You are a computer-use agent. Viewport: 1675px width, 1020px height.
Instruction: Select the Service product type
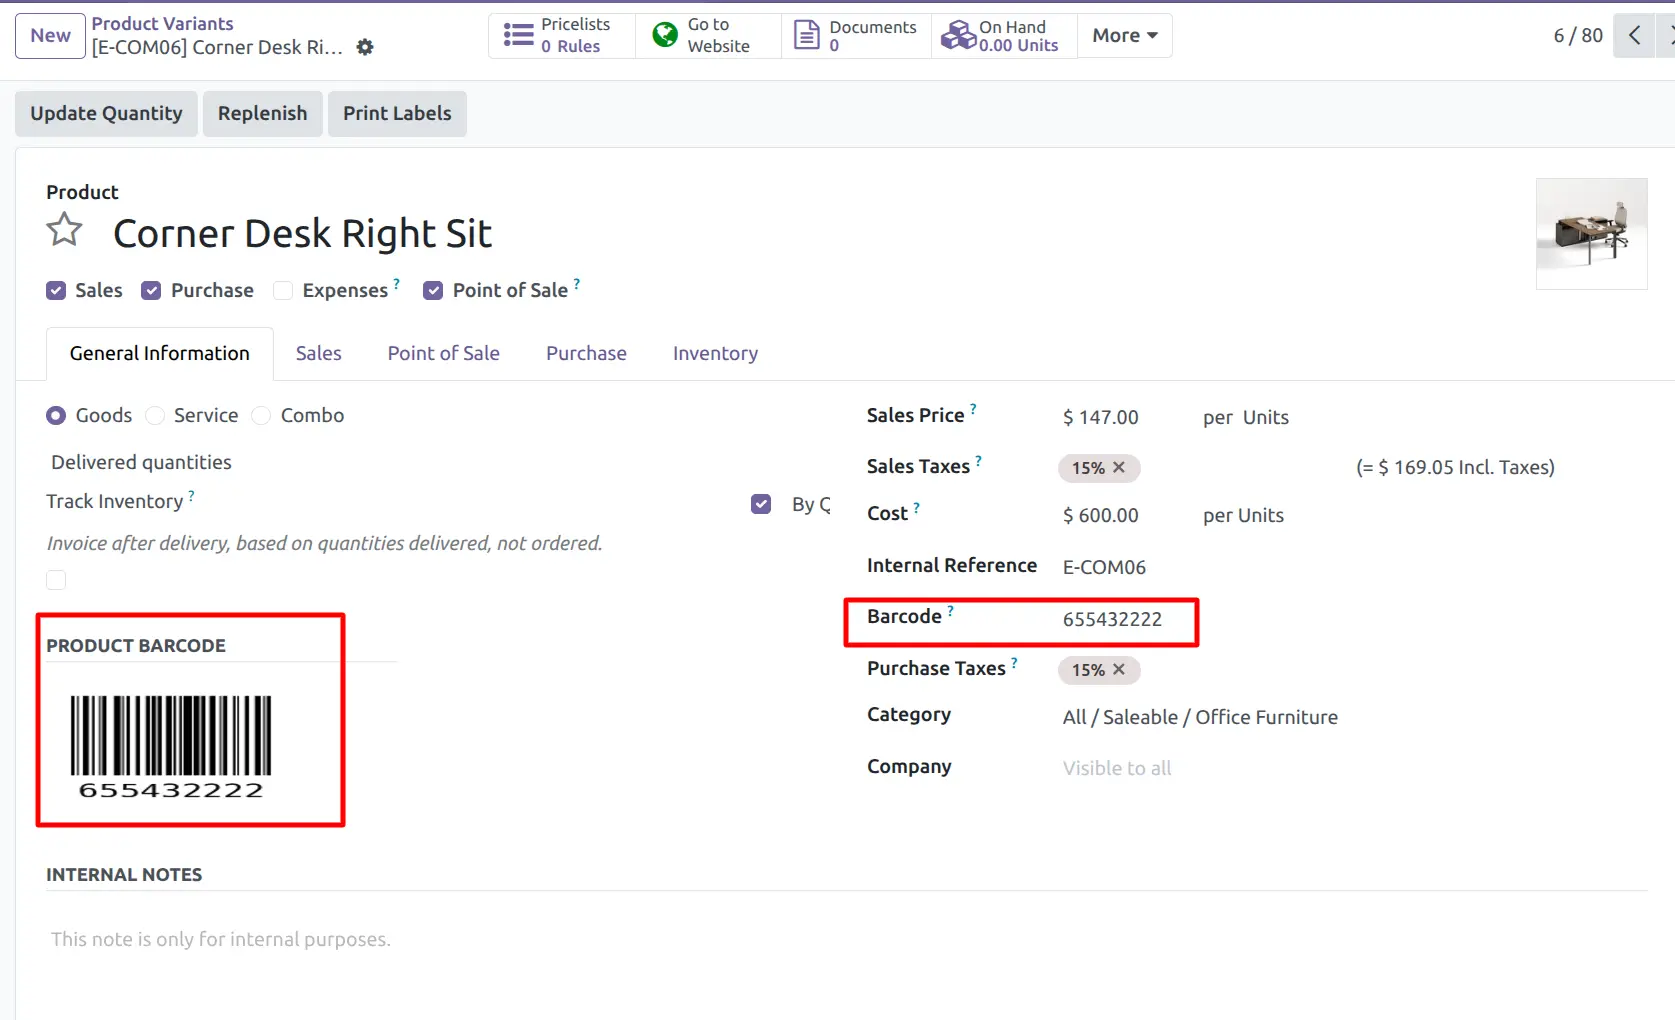(155, 415)
